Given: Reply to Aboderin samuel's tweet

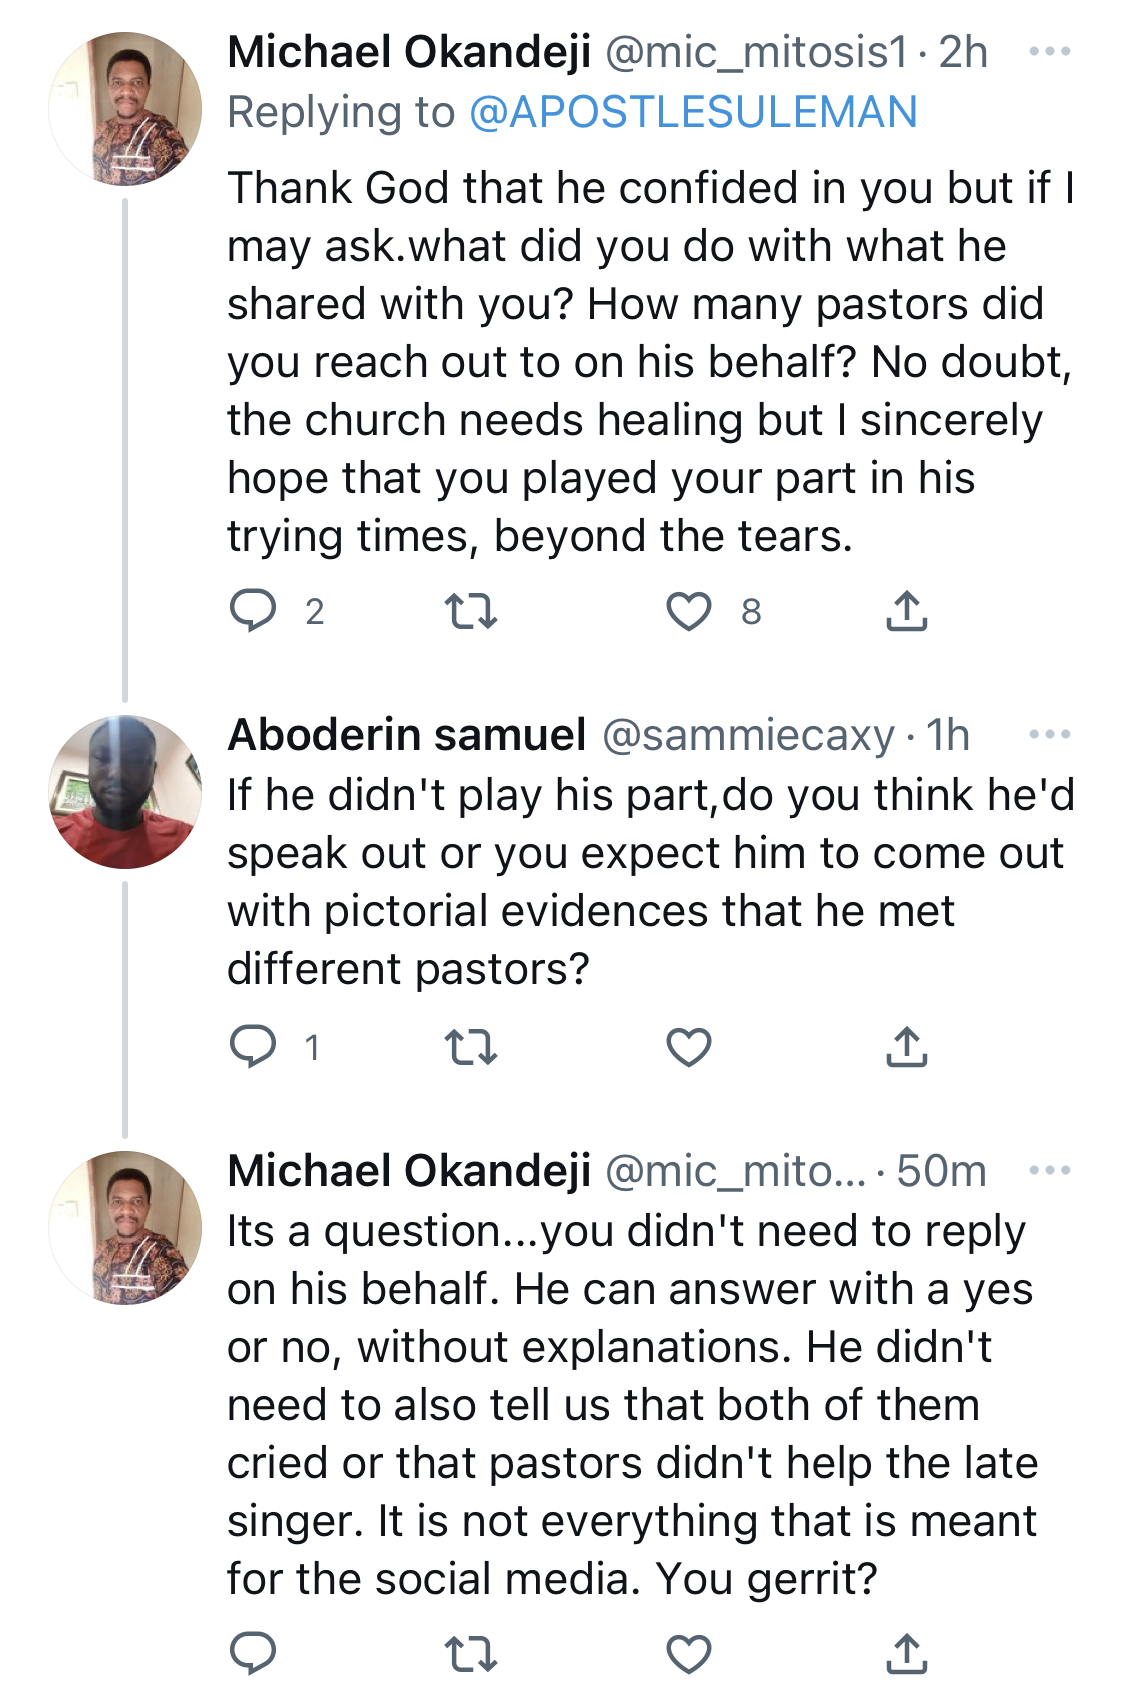Looking at the screenshot, I should click(x=253, y=1047).
